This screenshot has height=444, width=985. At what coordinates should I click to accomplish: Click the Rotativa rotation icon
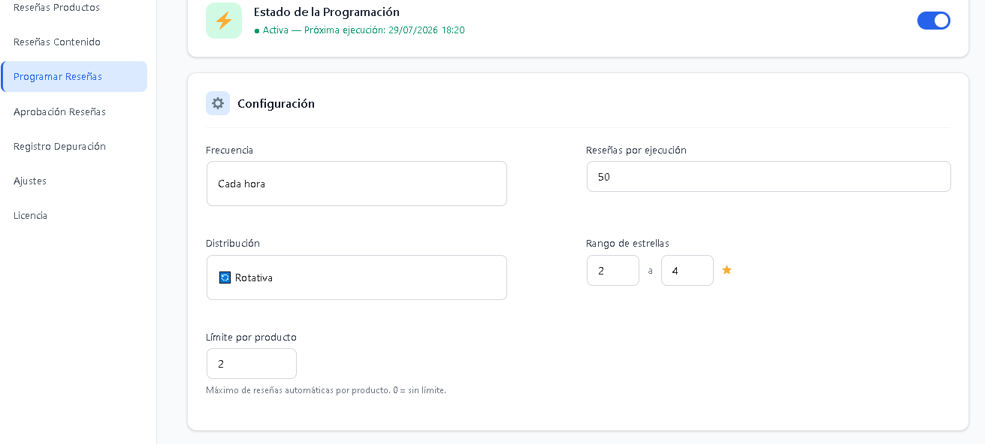tap(225, 278)
